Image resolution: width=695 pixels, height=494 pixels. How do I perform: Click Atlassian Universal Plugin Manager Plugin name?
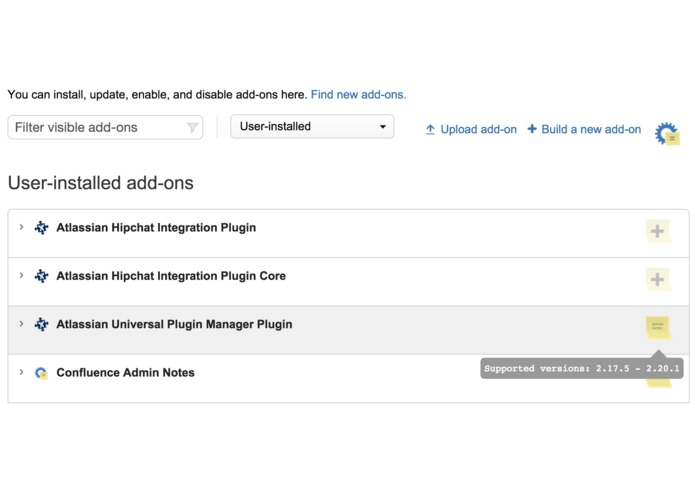pos(174,324)
